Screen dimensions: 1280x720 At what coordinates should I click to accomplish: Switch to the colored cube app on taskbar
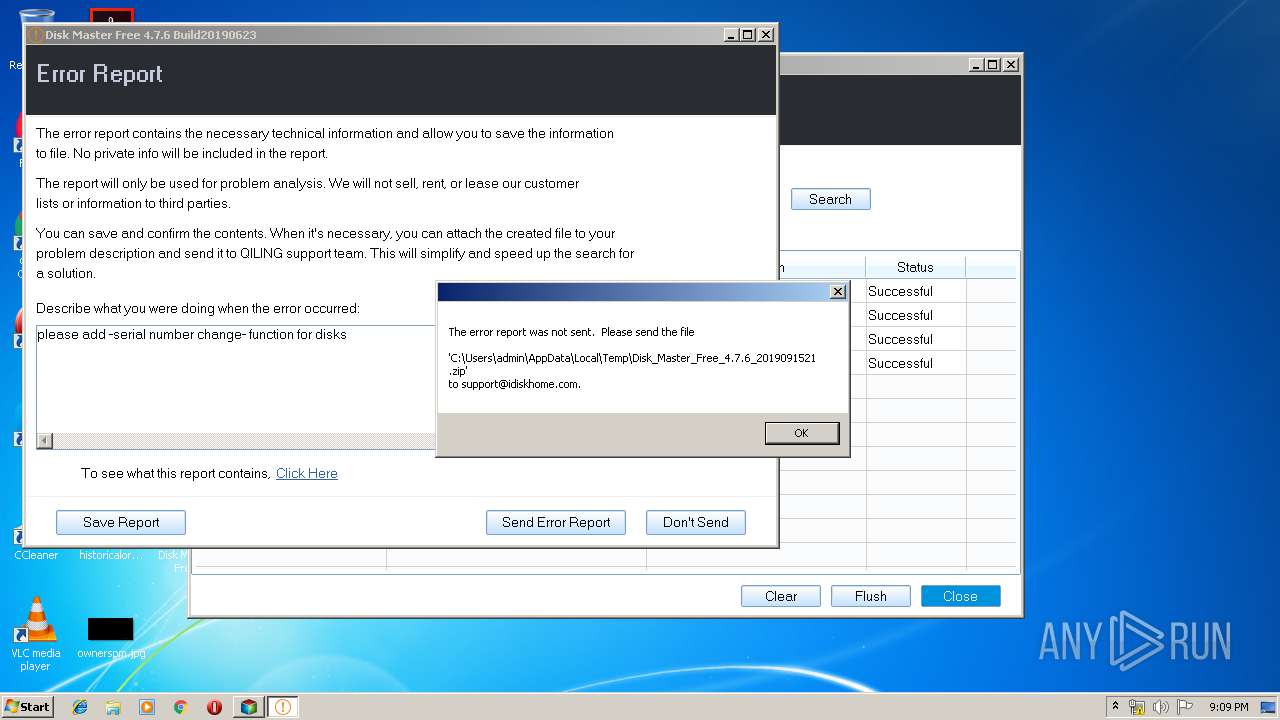pyautogui.click(x=248, y=707)
